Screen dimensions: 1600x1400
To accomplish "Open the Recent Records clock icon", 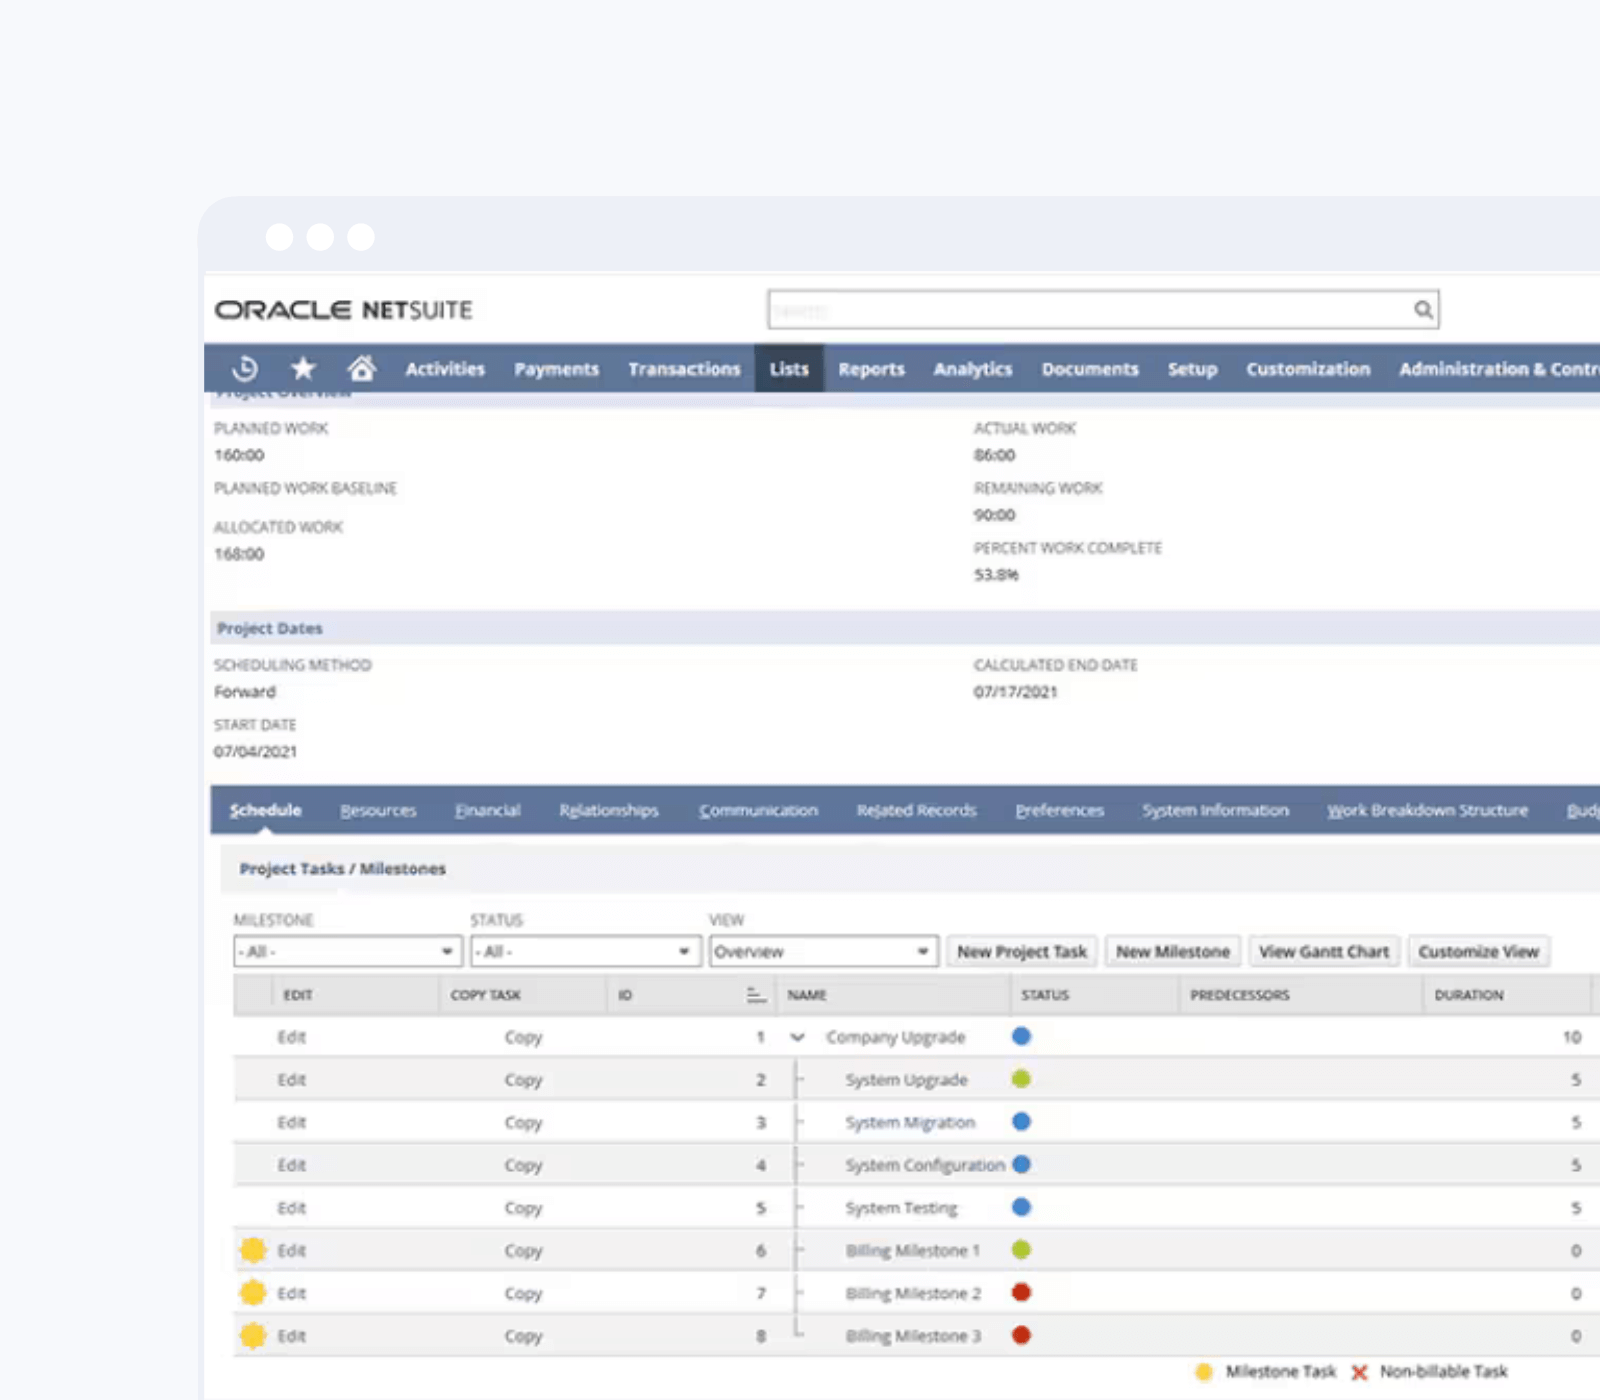I will 245,369.
